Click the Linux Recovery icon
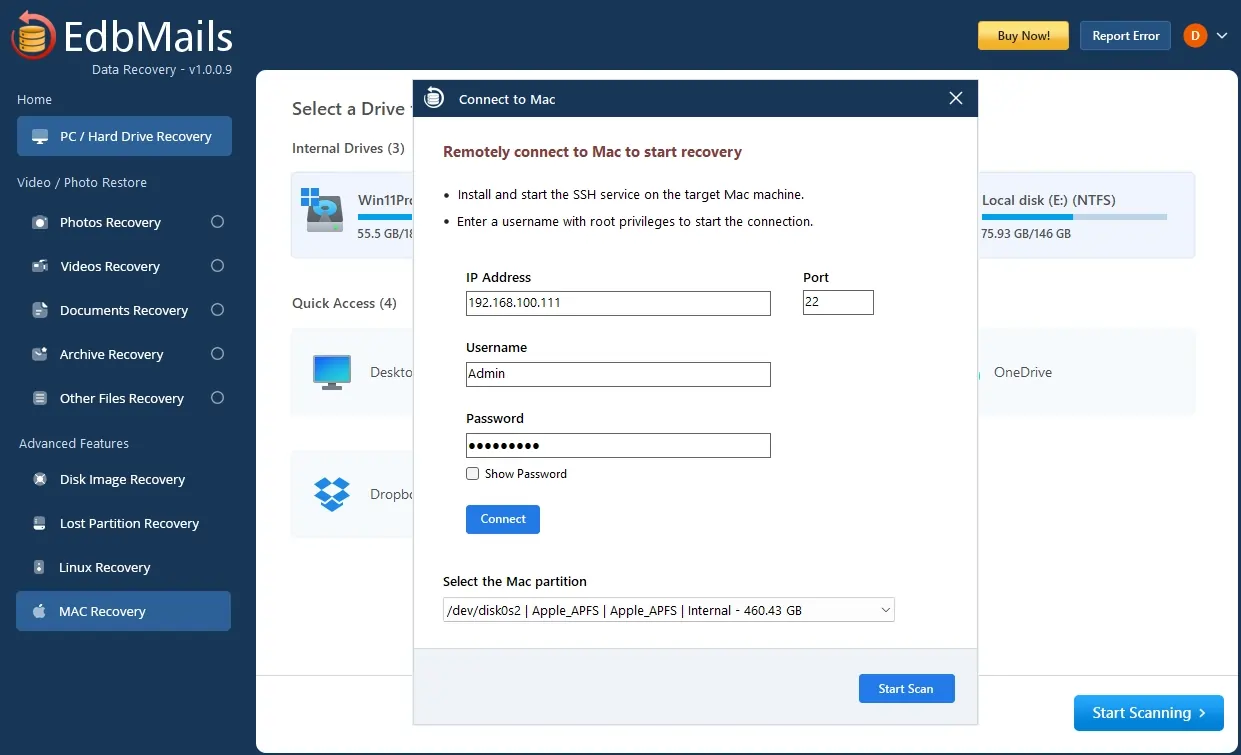The height and width of the screenshot is (755, 1241). click(40, 568)
